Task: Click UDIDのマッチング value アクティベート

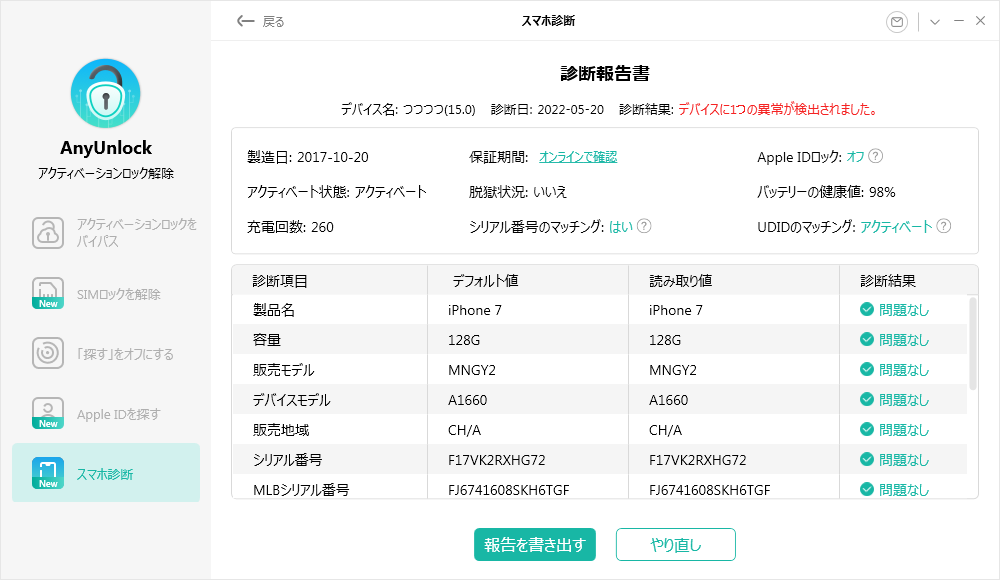Action: coord(896,227)
